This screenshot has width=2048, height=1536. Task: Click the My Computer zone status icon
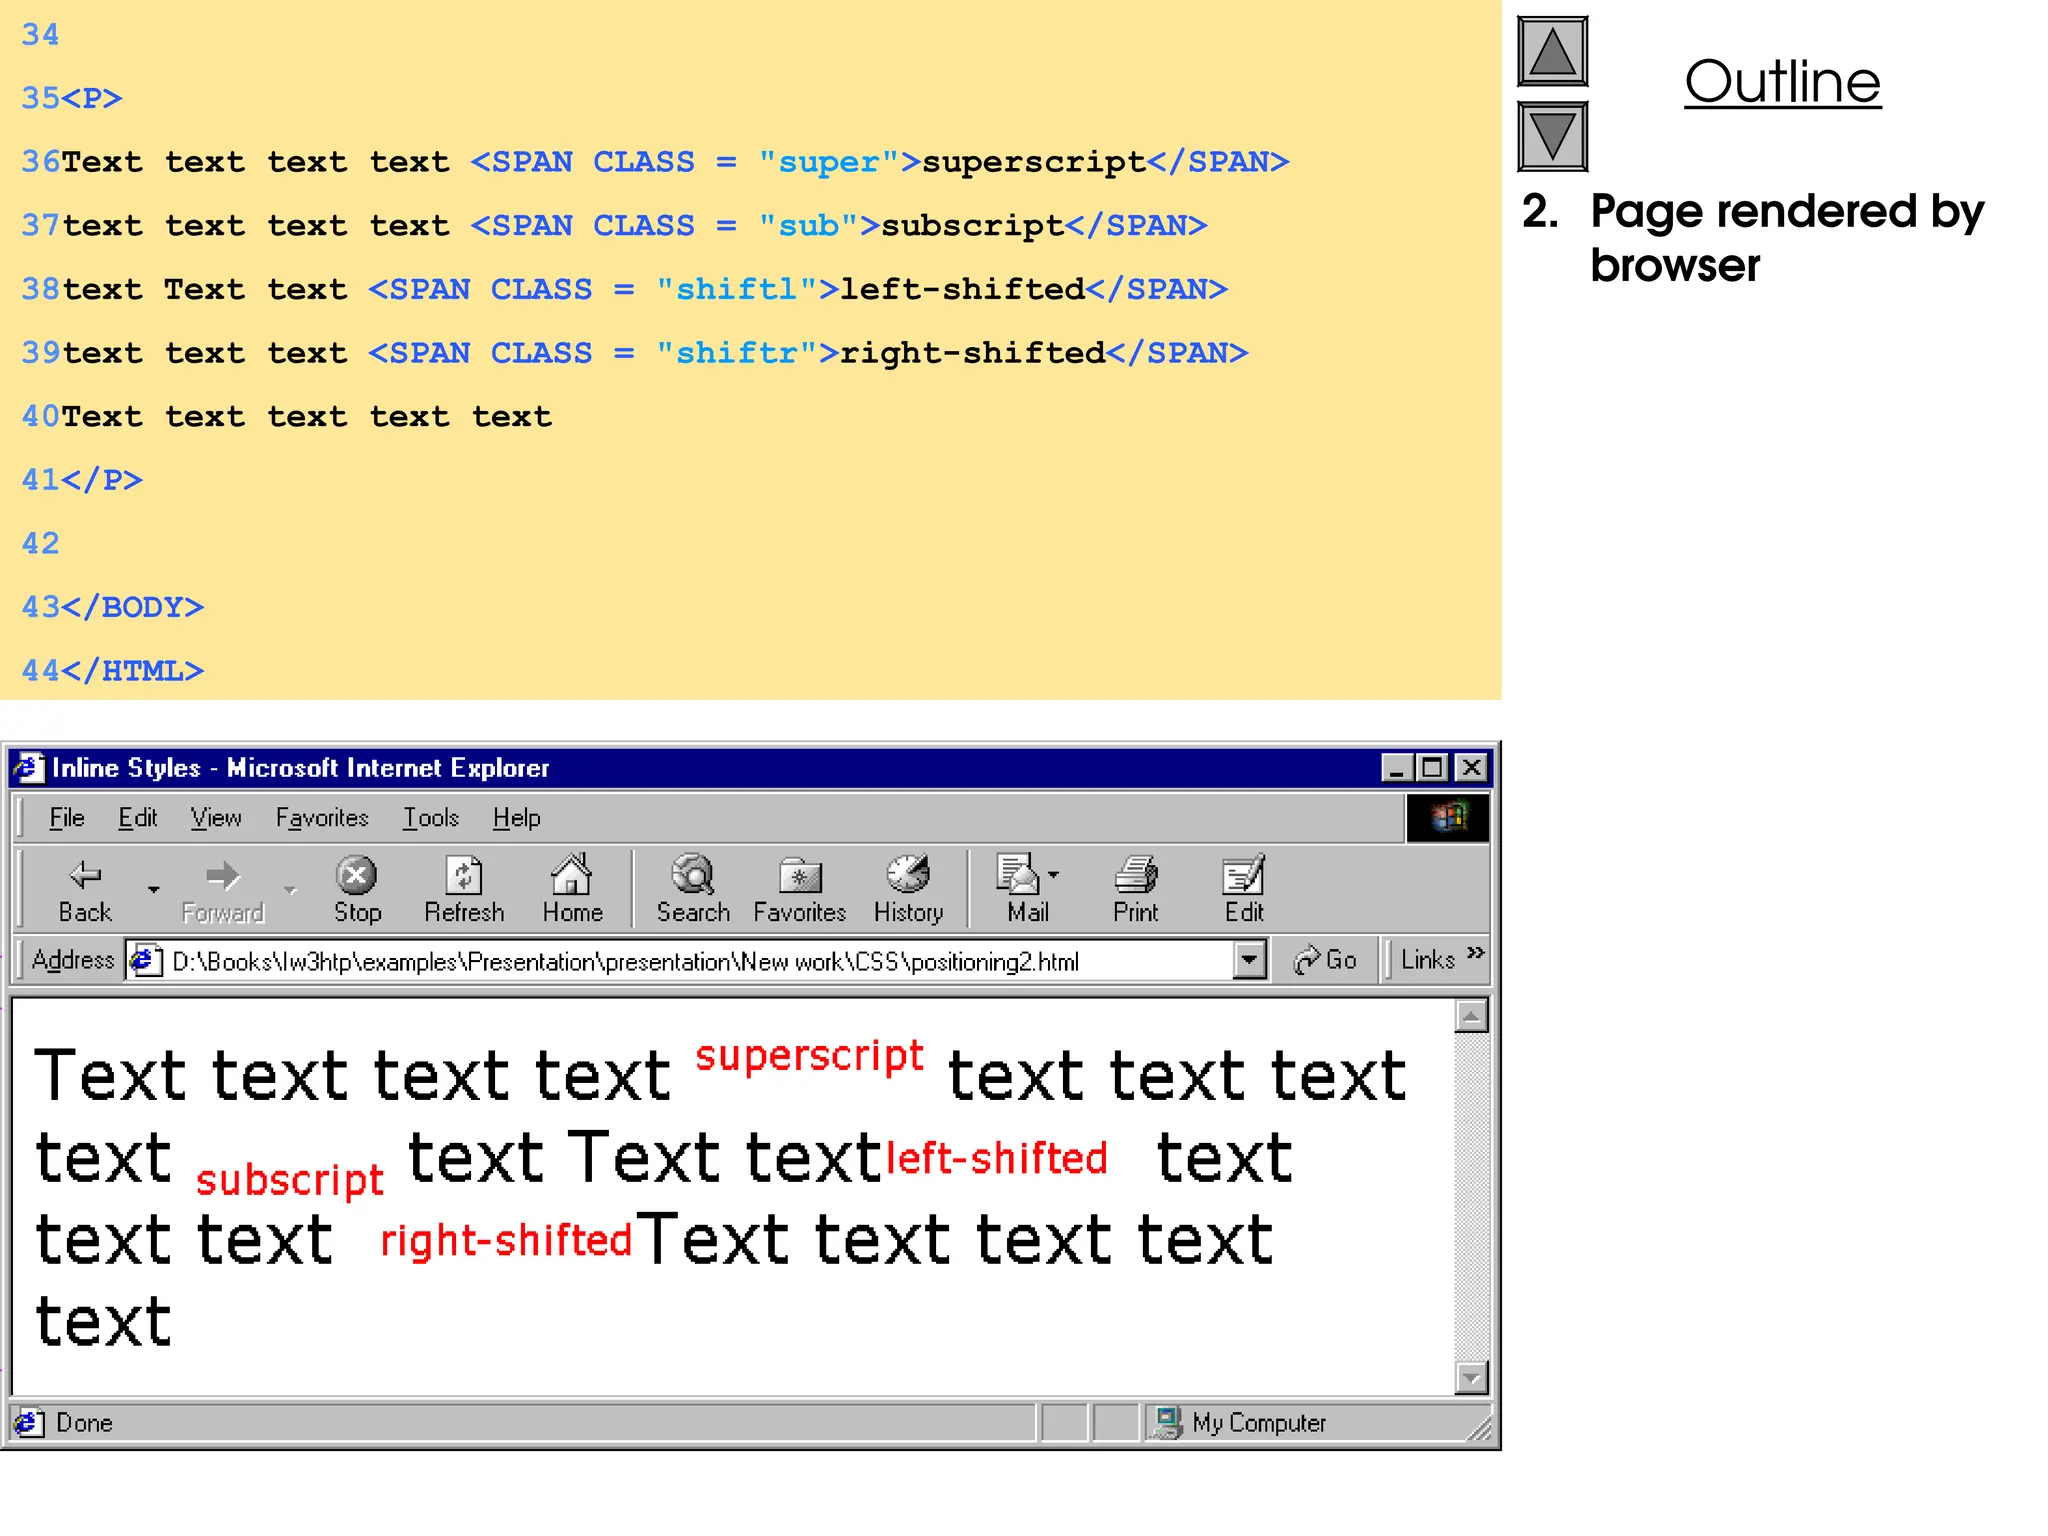(x=1167, y=1422)
